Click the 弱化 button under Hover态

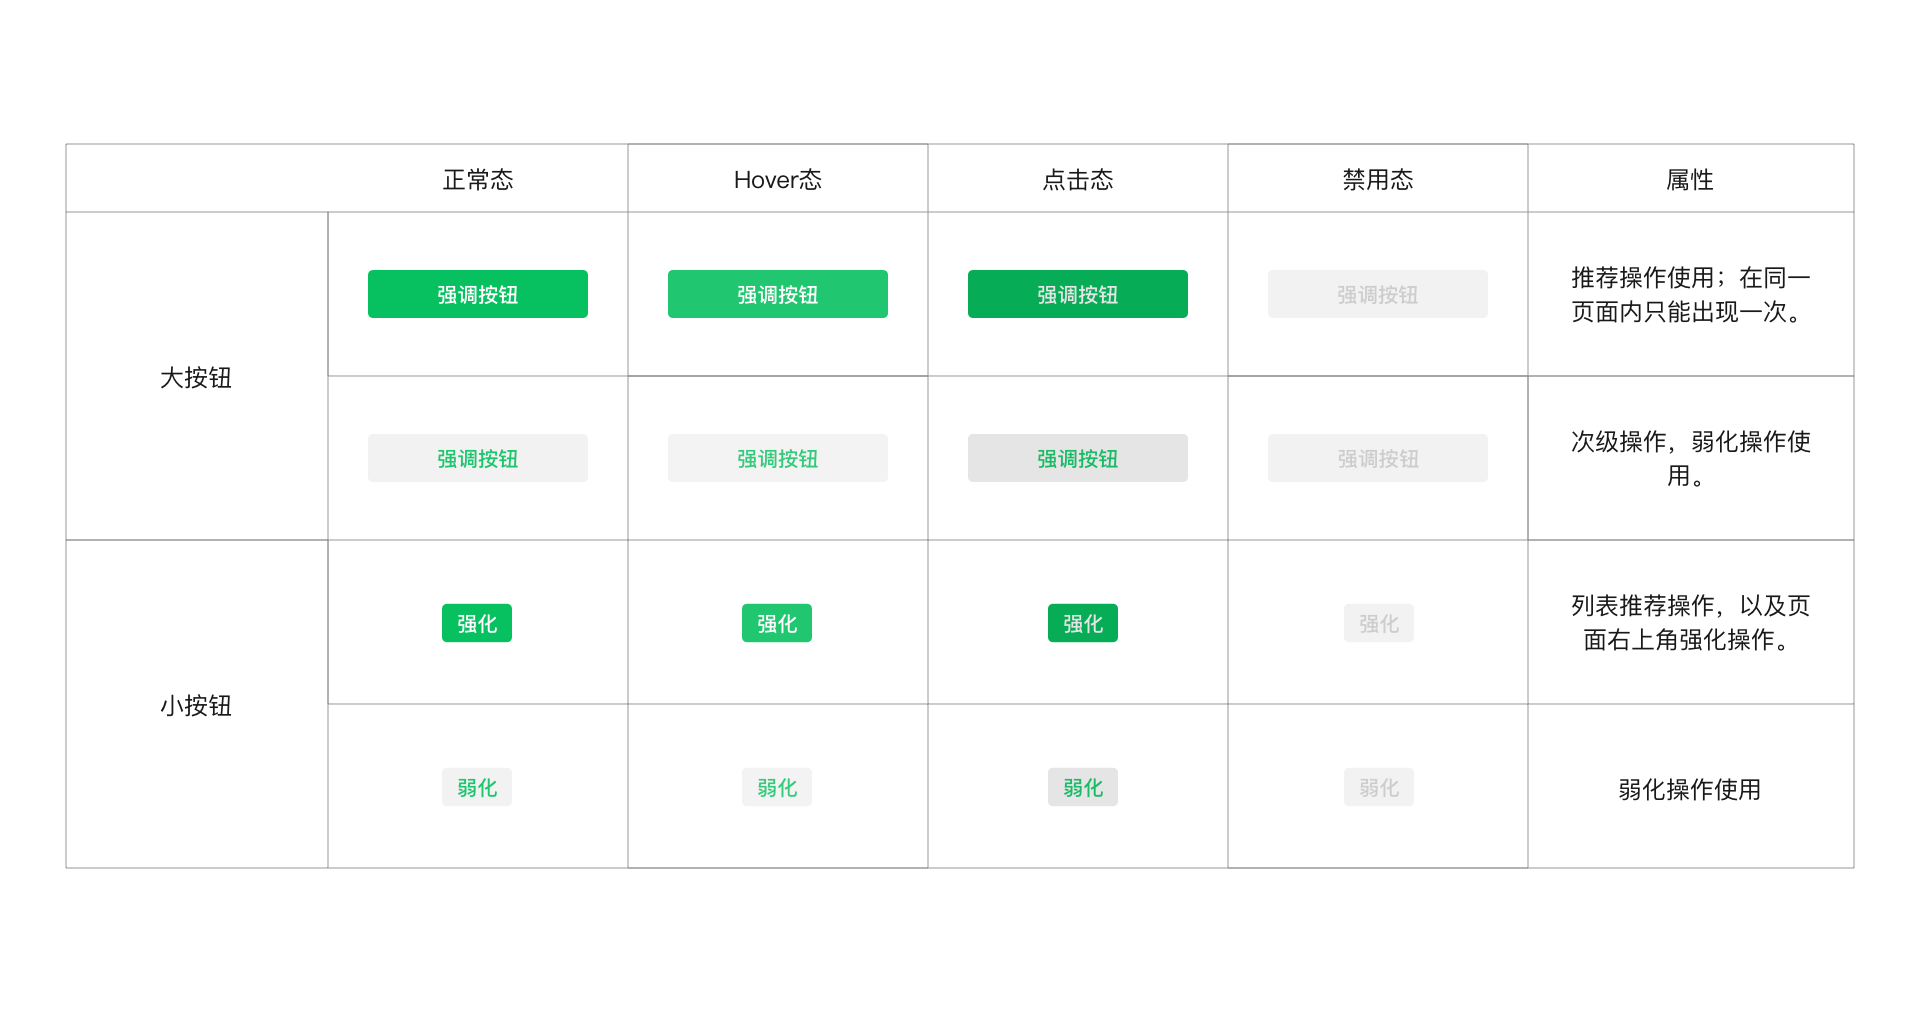[x=777, y=787]
